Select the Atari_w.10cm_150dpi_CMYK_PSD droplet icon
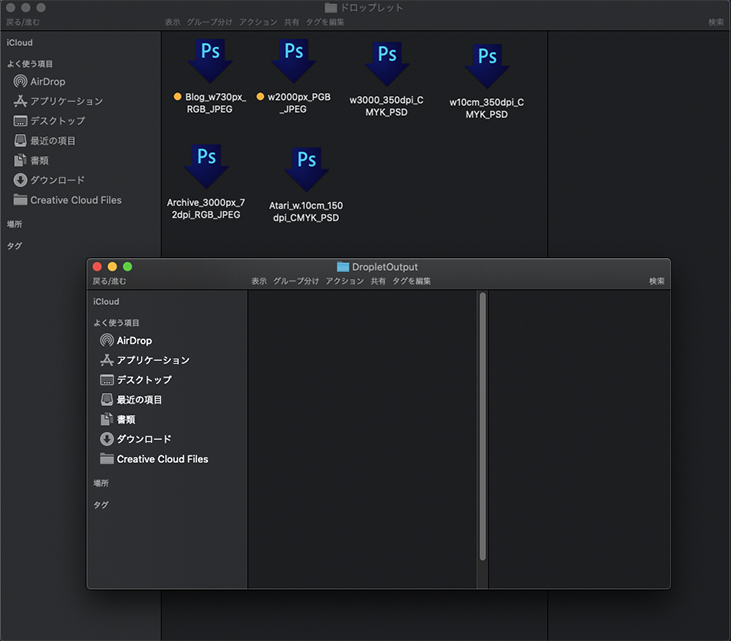731x641 pixels. [307, 169]
